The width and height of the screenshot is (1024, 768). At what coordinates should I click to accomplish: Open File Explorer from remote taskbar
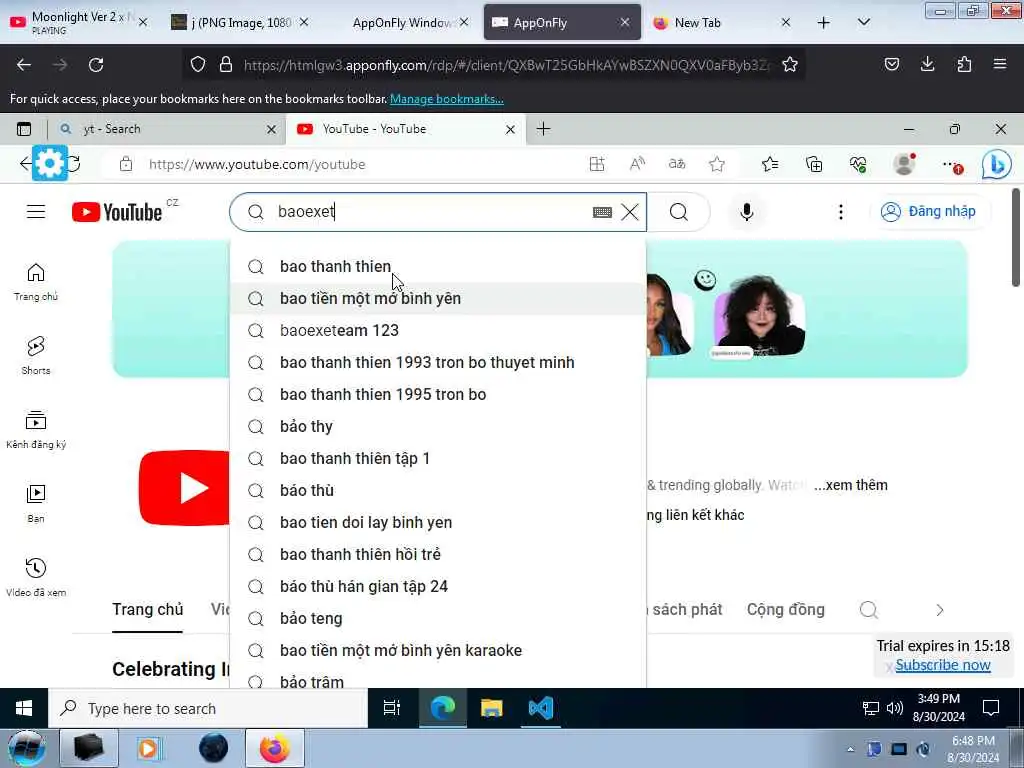point(492,708)
